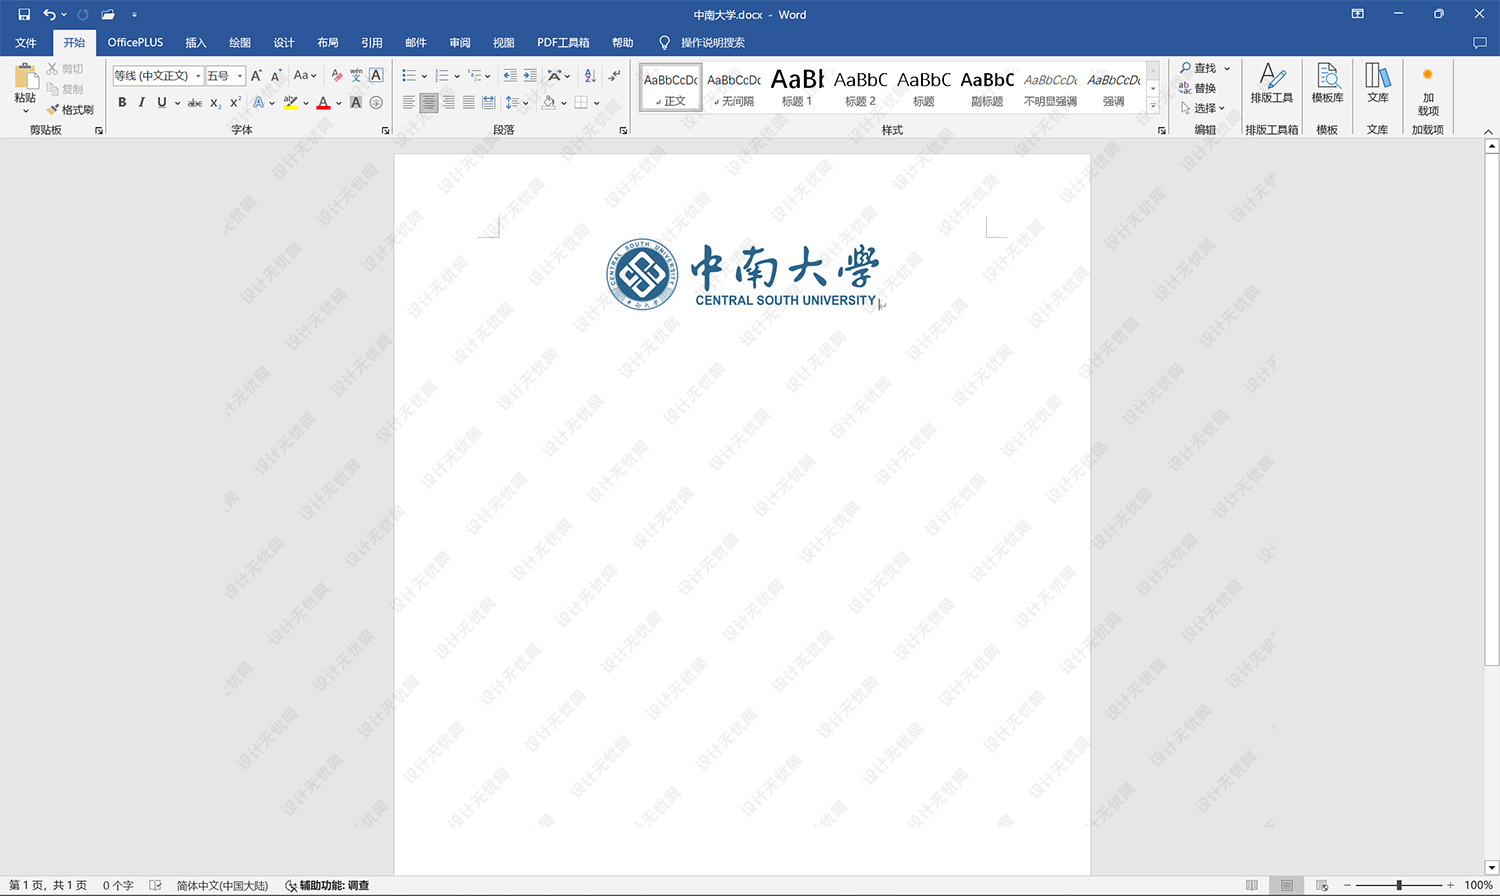Open the font name dropdown
Viewport: 1500px width, 896px height.
pos(198,76)
